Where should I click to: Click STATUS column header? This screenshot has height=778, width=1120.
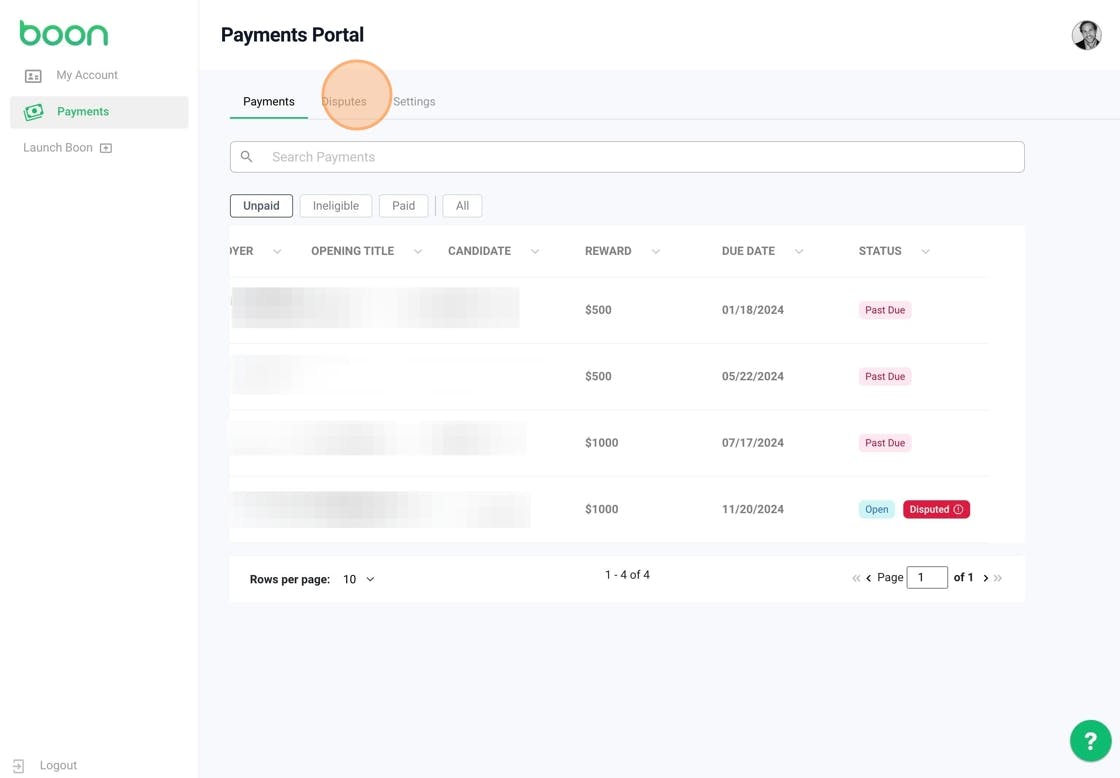tap(880, 251)
